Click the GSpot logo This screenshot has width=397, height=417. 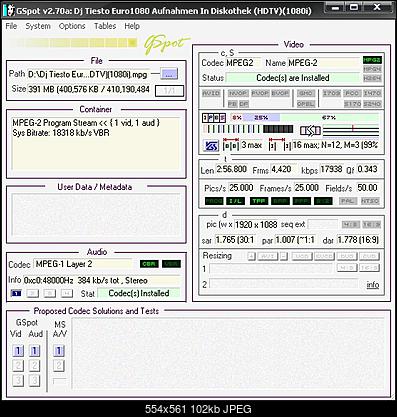point(166,44)
